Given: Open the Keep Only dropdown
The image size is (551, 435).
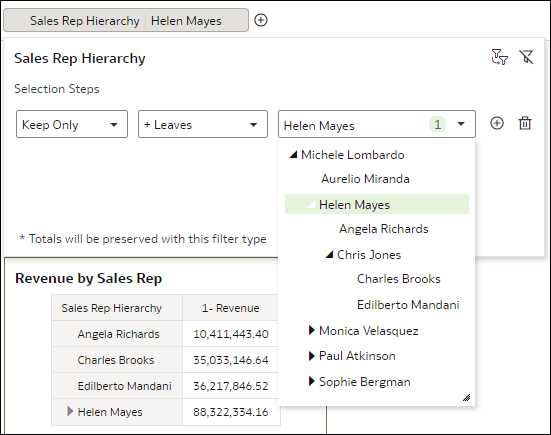Looking at the screenshot, I should pyautogui.click(x=72, y=124).
